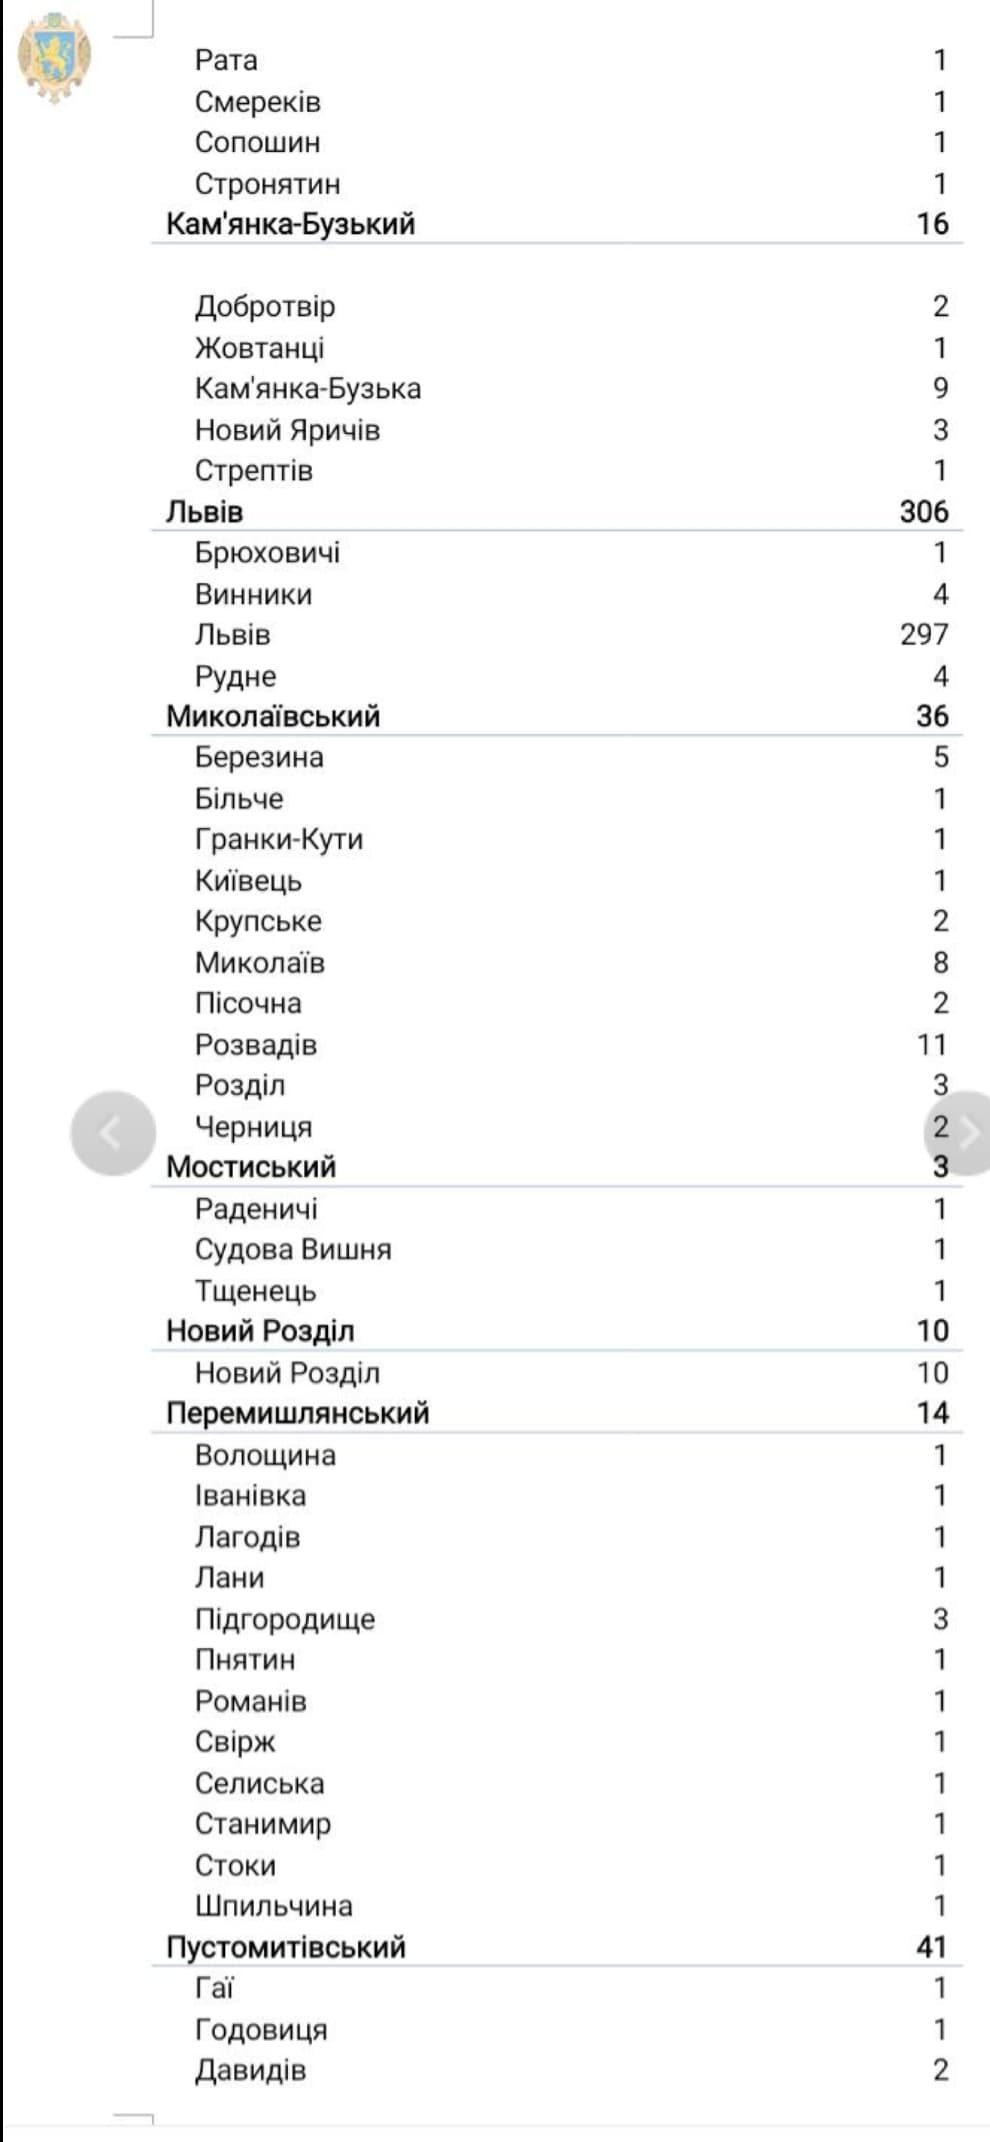Select the bold Мостиський district heading
Image resolution: width=990 pixels, height=2142 pixels.
pyautogui.click(x=251, y=1167)
